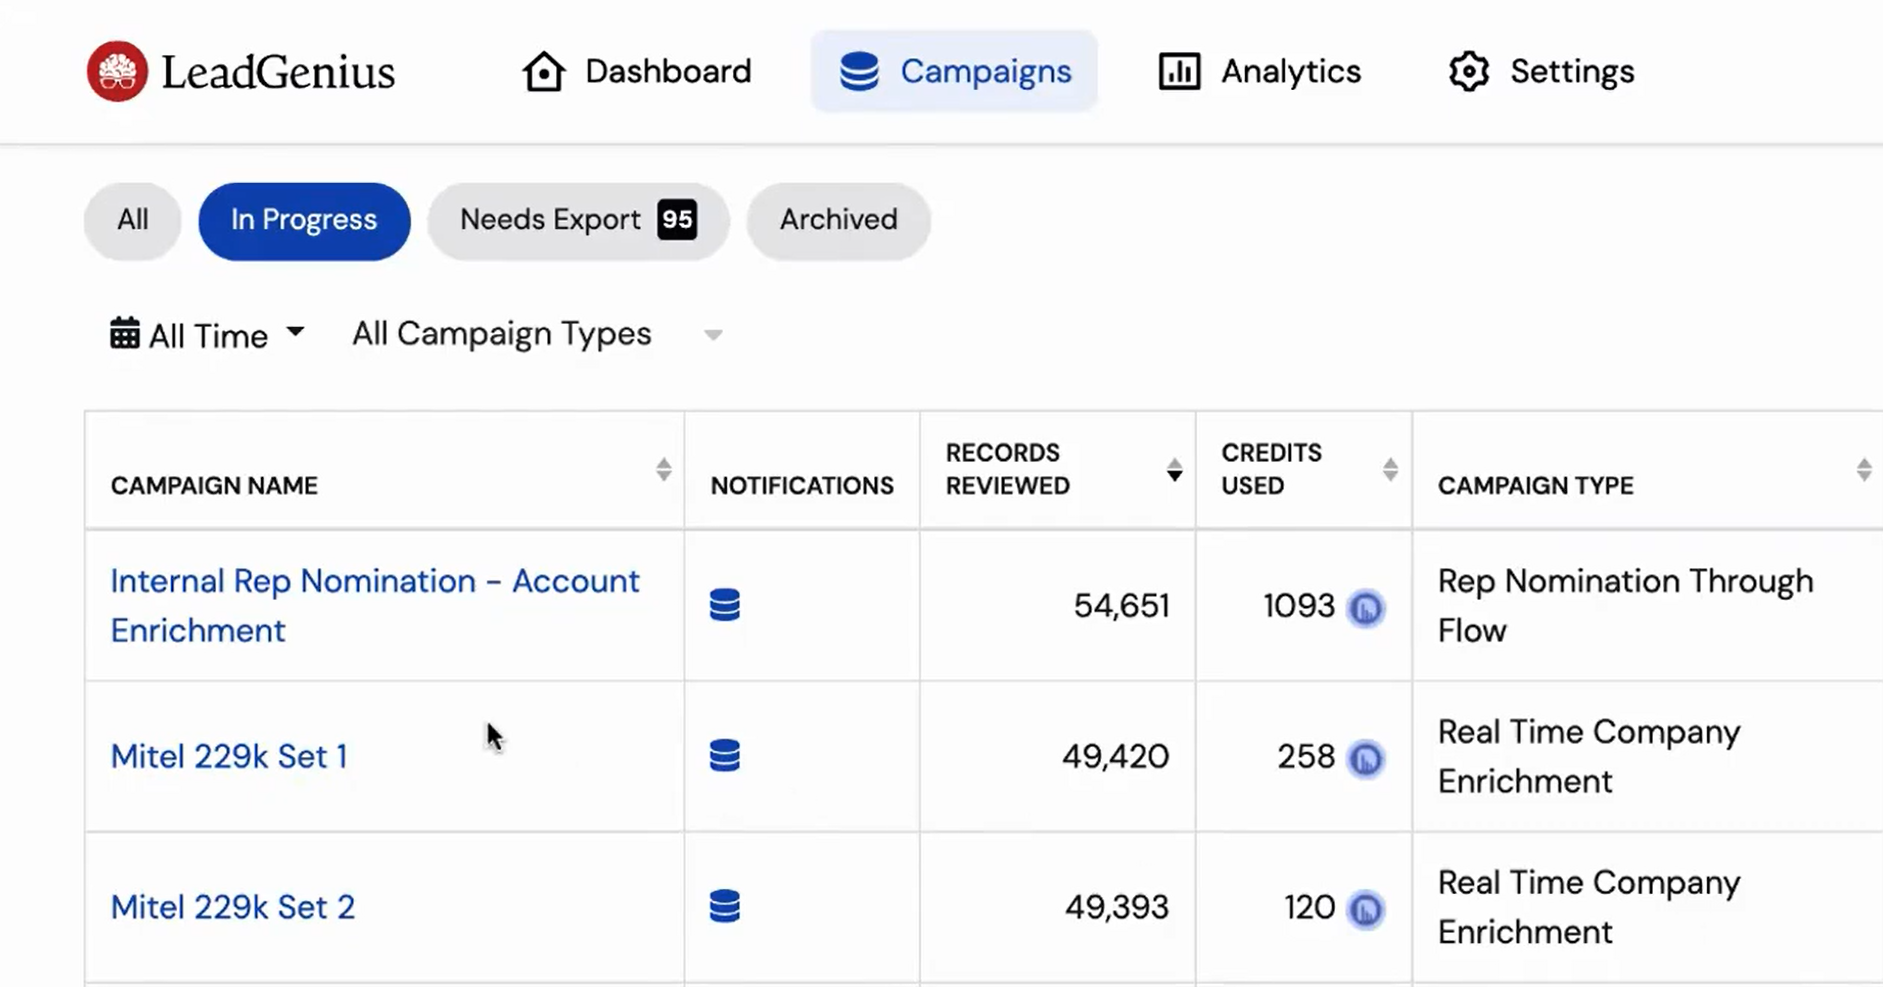
Task: Click notification icon for Mitel 229k Set 2
Action: coord(725,907)
